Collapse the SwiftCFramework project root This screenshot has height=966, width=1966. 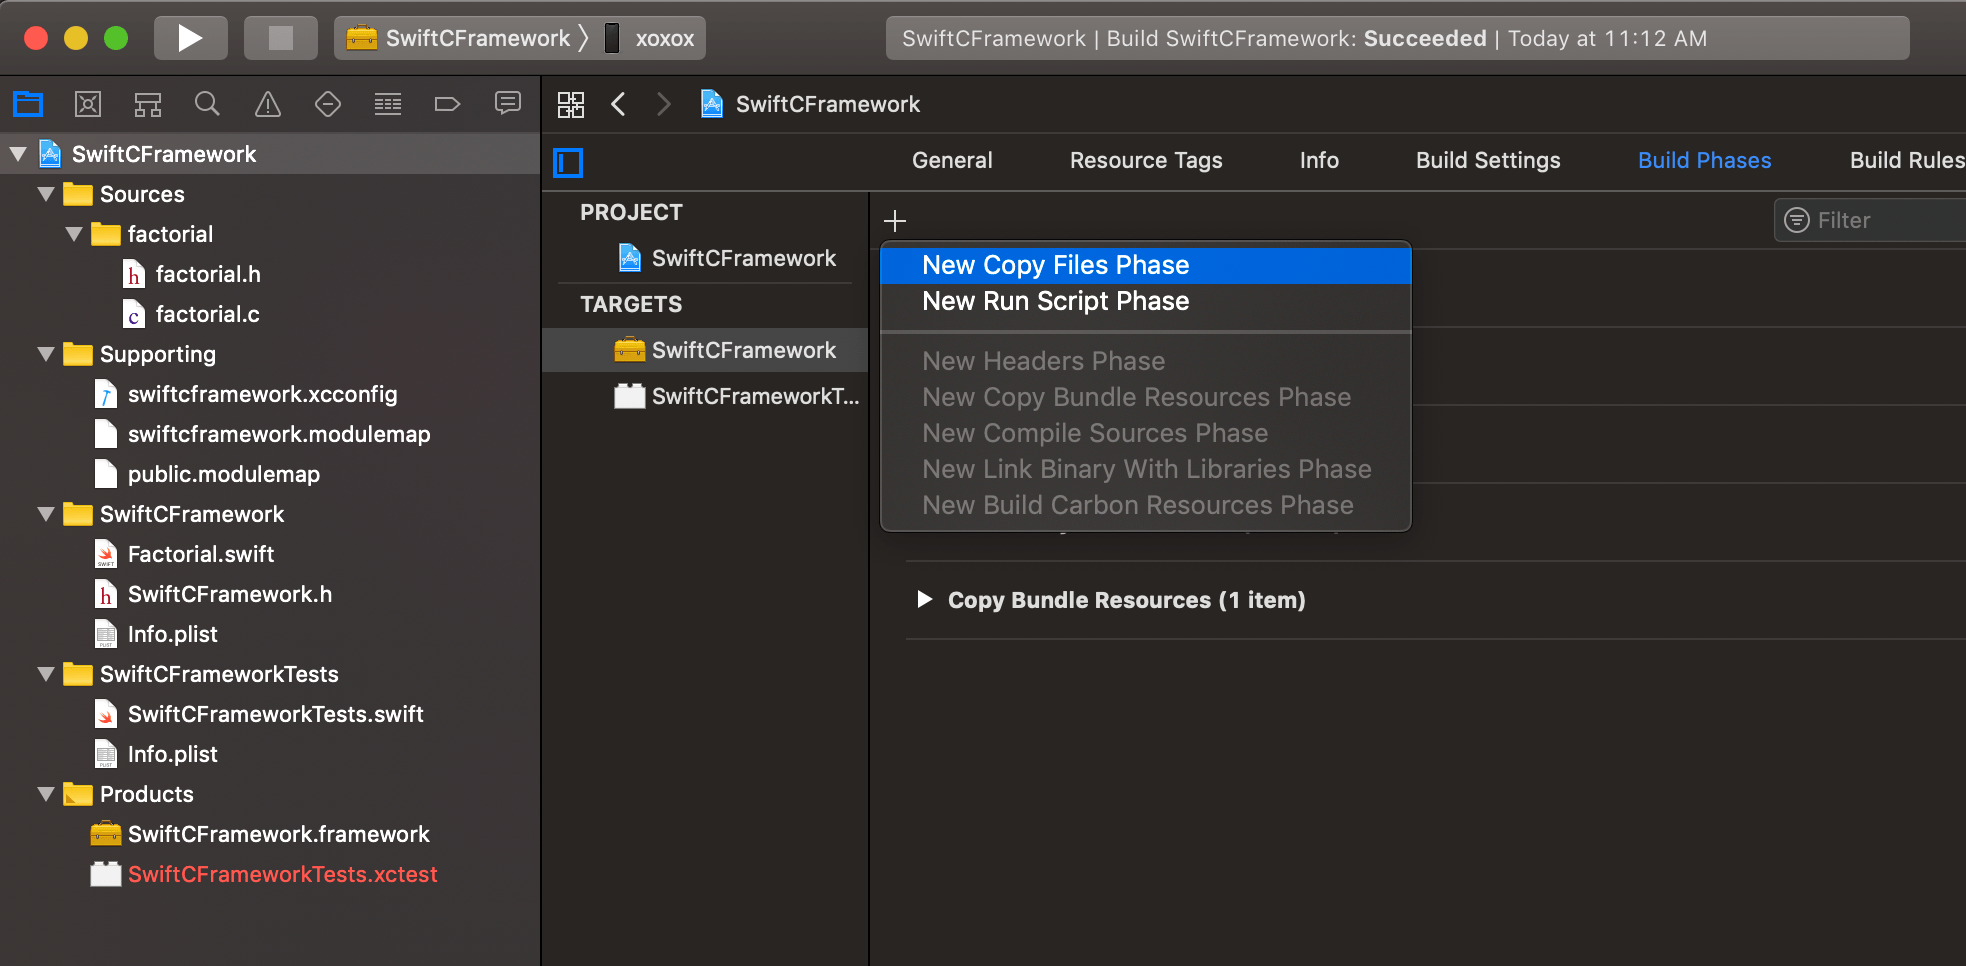click(x=18, y=154)
